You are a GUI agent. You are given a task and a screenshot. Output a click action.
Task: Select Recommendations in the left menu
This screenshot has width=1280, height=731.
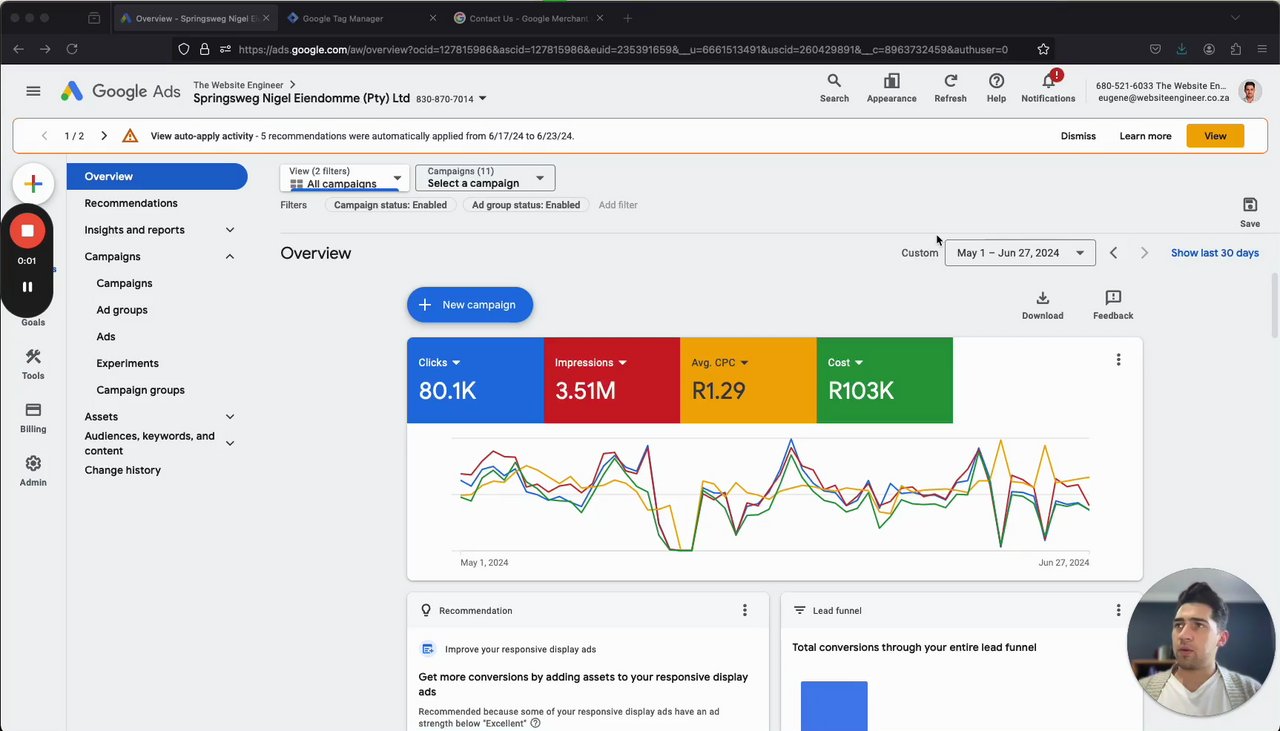pos(131,203)
